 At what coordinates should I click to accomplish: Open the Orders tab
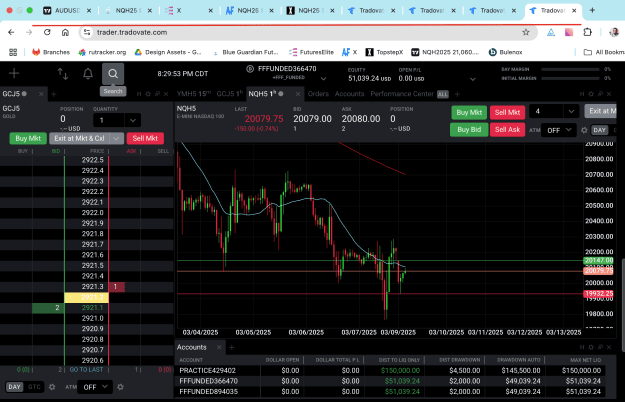pos(318,94)
